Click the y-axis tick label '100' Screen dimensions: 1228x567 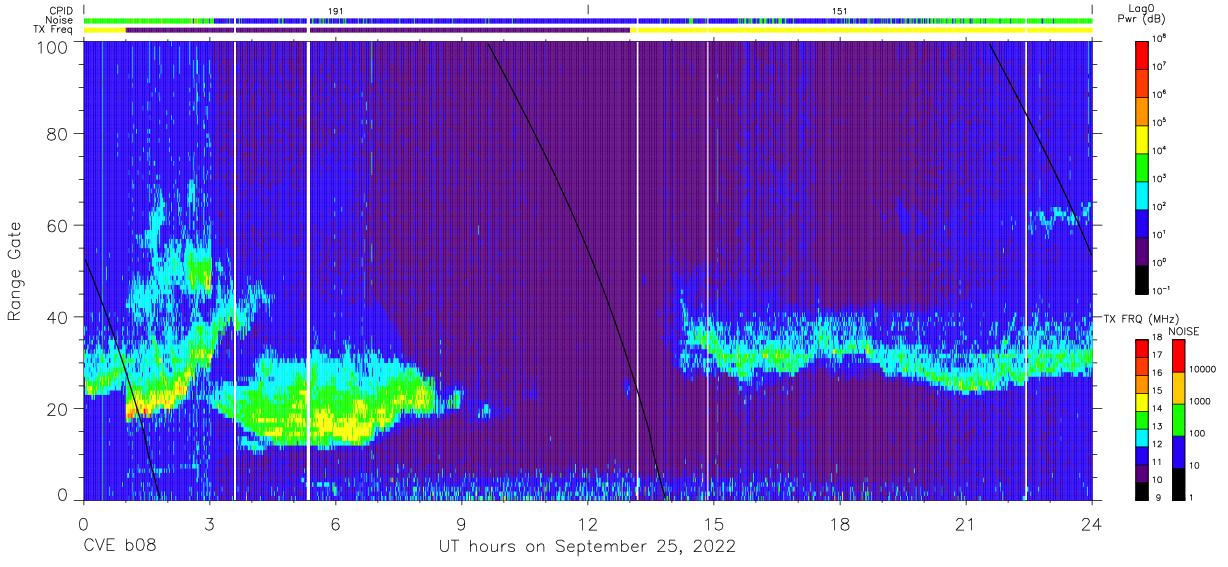[52, 47]
